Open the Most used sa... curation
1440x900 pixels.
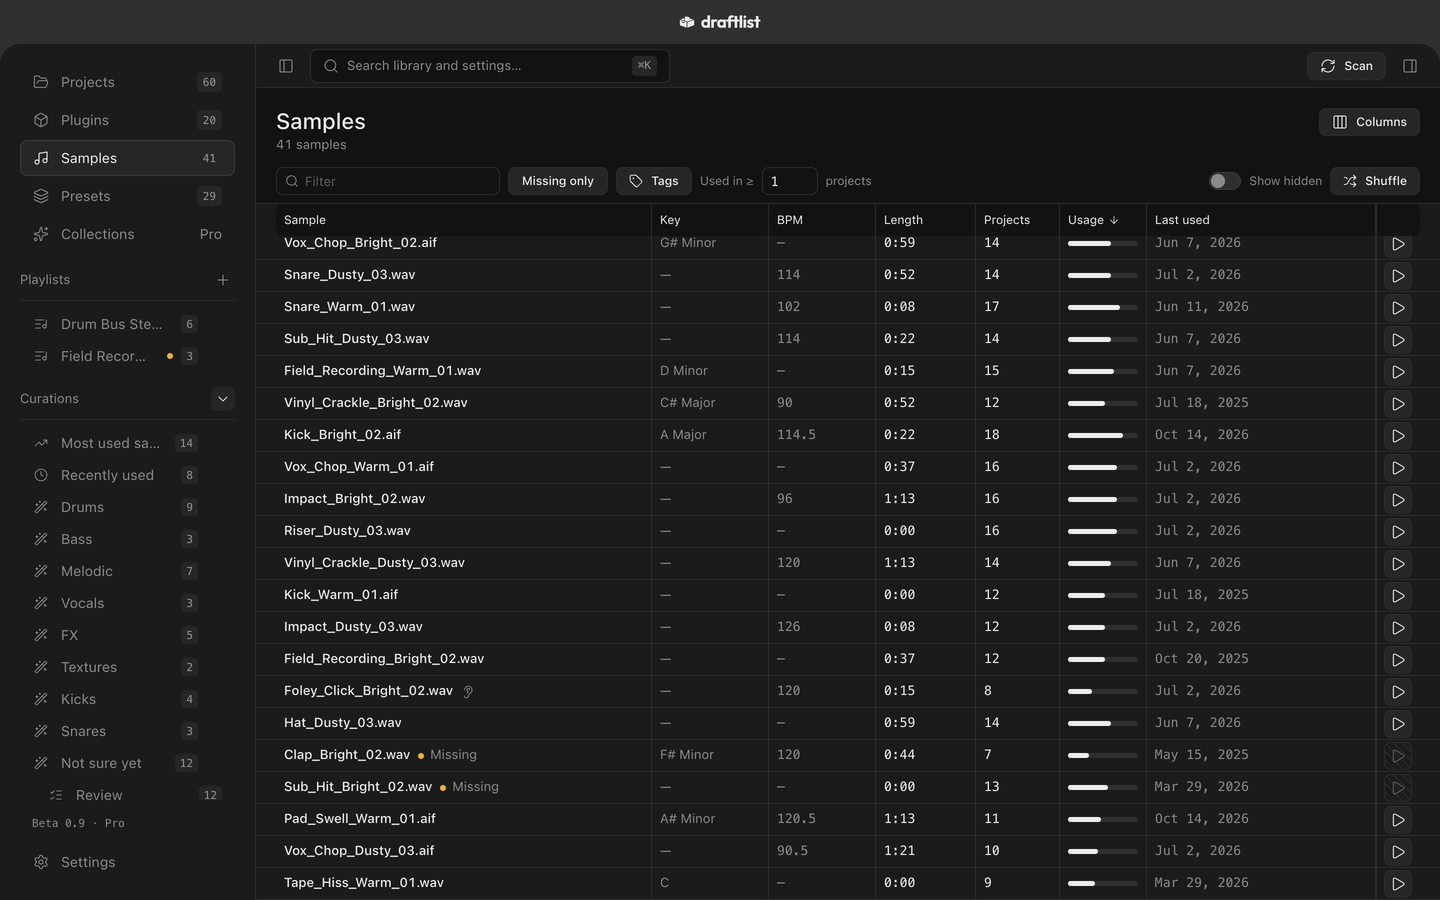(x=127, y=443)
